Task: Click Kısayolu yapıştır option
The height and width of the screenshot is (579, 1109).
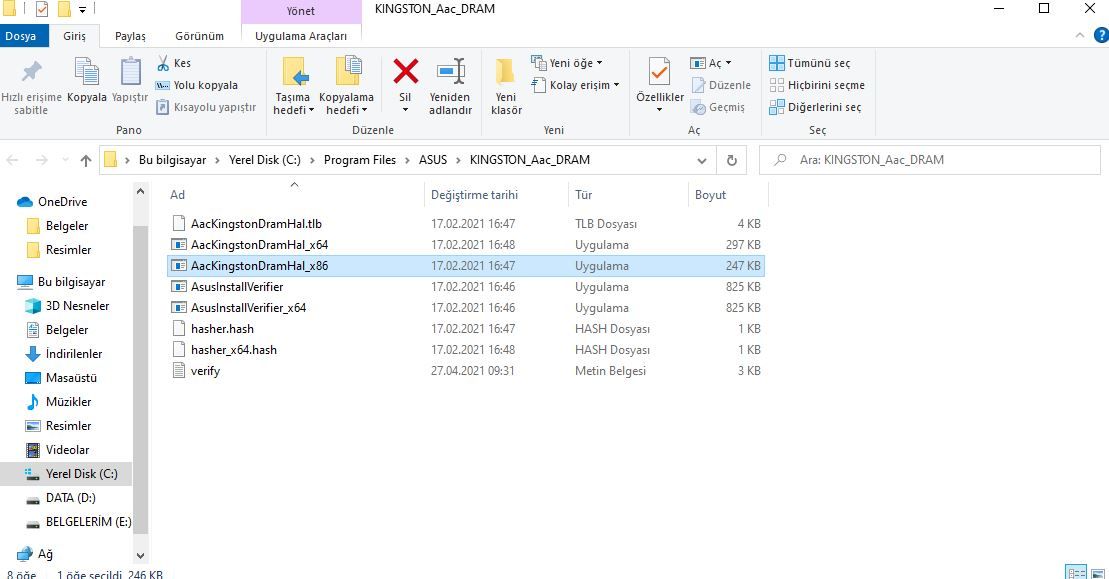Action: point(206,107)
